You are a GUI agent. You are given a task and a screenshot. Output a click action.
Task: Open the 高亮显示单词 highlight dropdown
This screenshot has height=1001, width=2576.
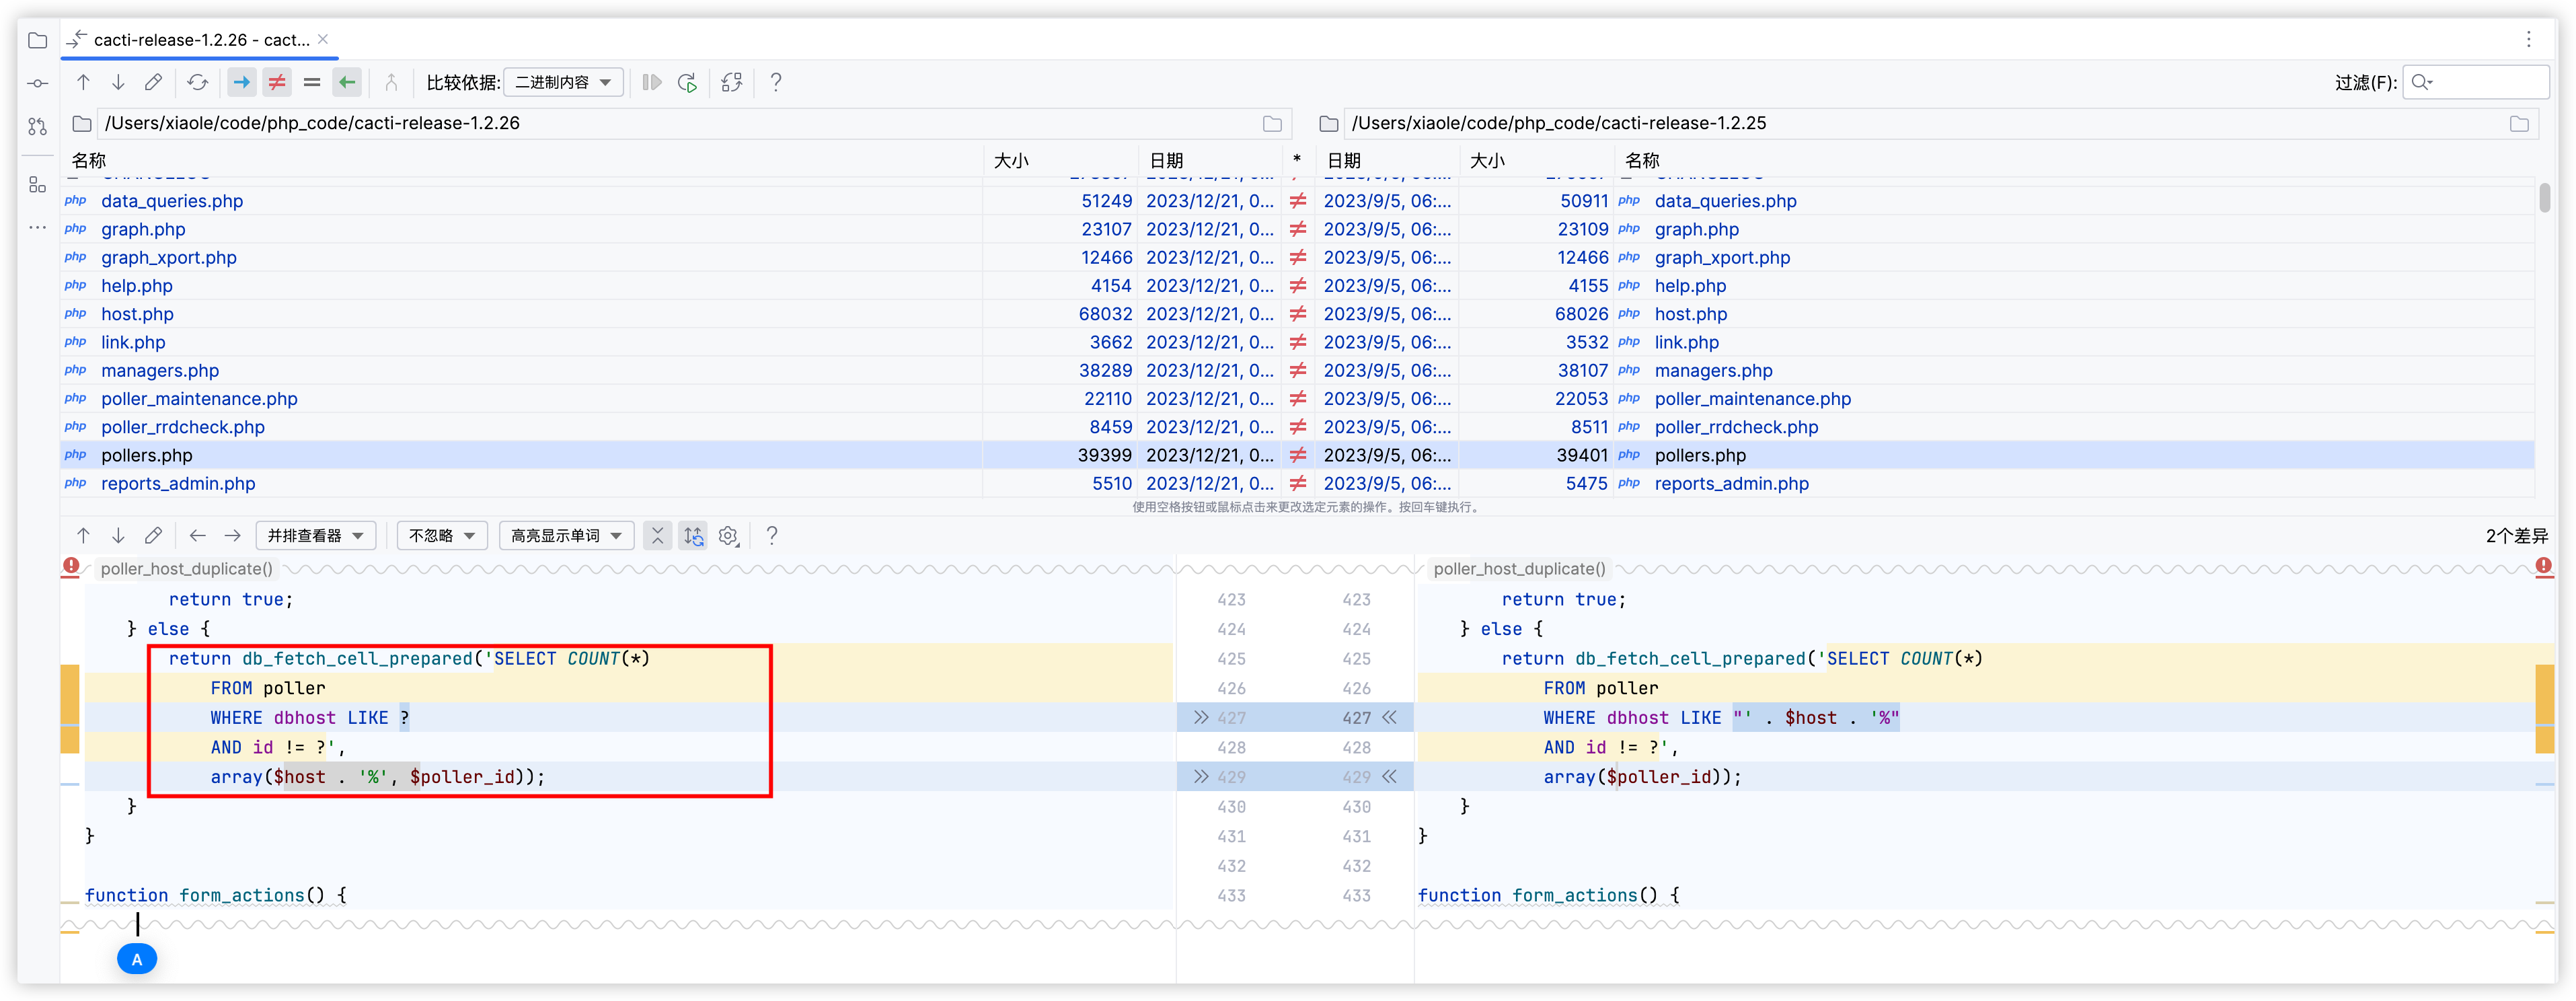coord(566,536)
